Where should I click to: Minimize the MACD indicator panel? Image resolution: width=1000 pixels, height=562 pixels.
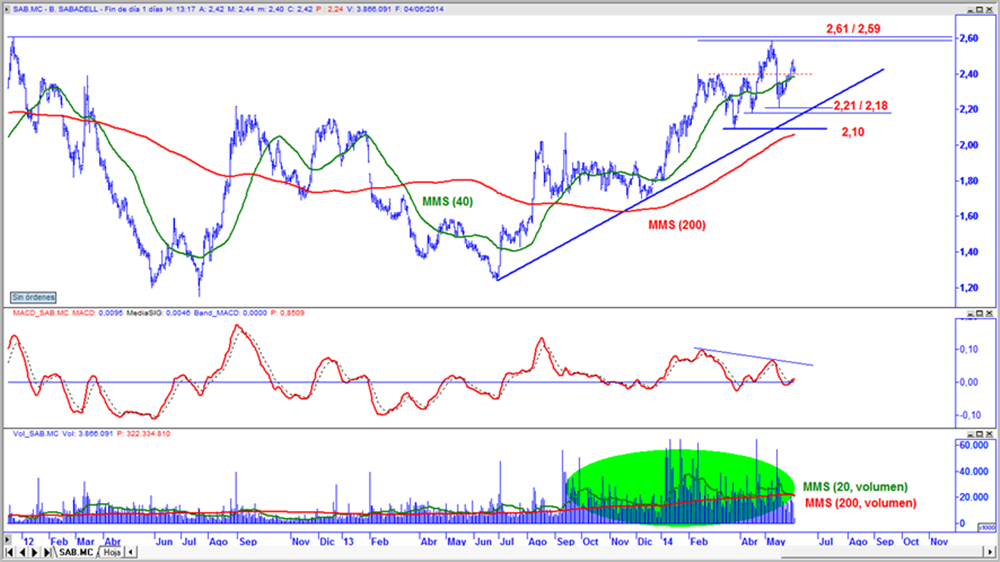pos(971,313)
